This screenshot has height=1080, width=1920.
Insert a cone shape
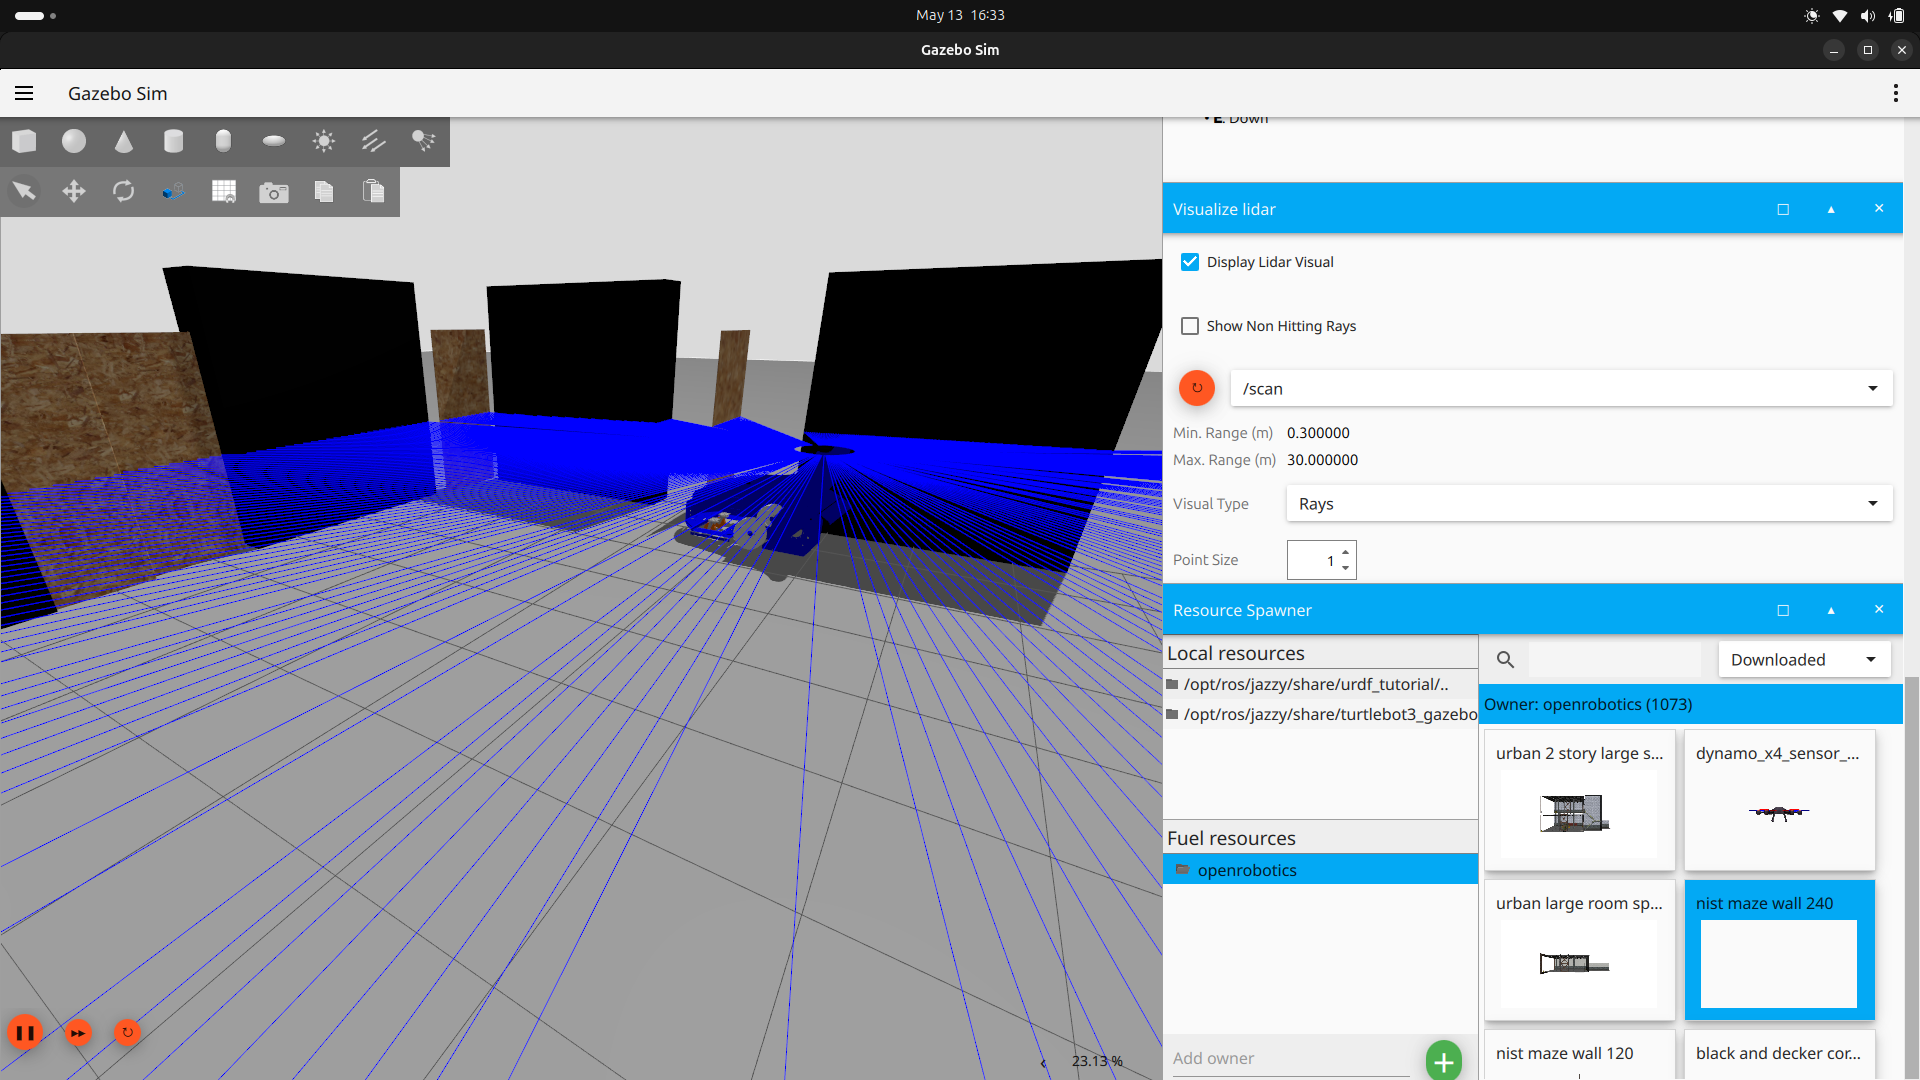point(124,142)
